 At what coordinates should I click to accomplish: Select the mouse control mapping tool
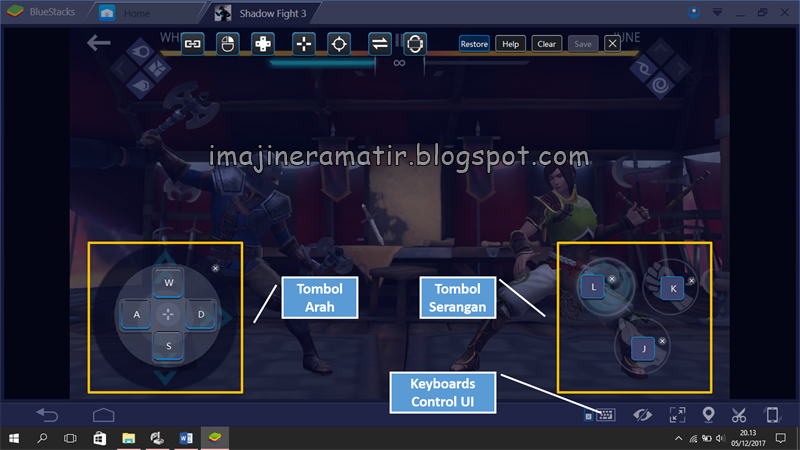pos(228,44)
